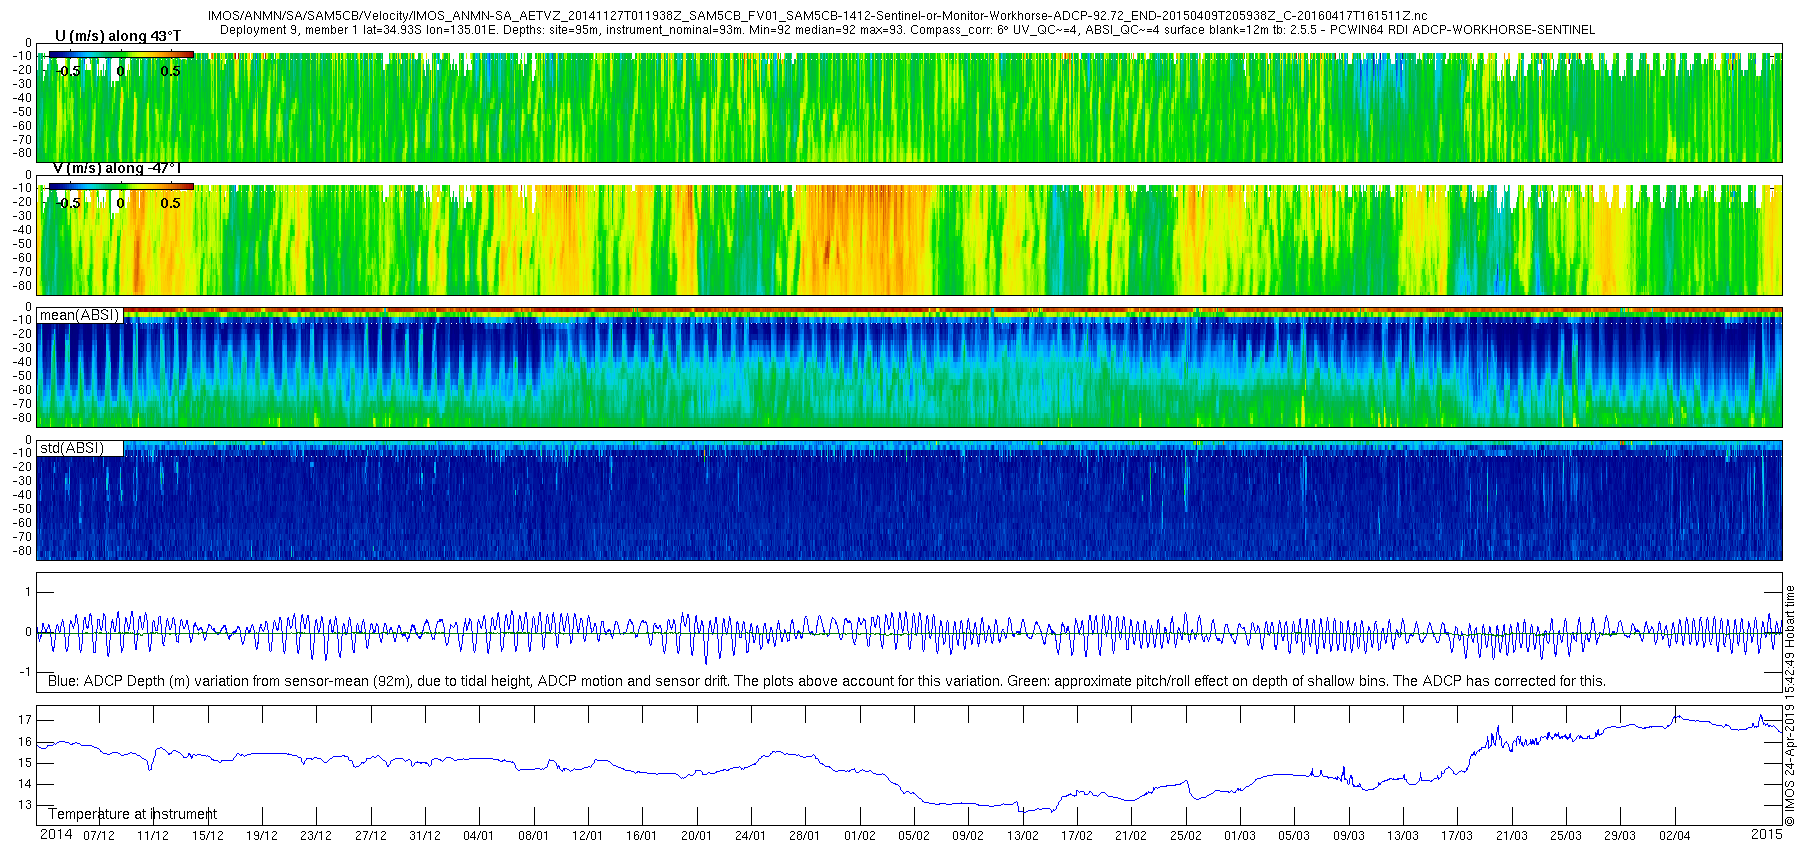Viewport: 1800px width, 850px height.
Task: Click the IMOS timestamp credit on right edge
Action: click(1790, 706)
